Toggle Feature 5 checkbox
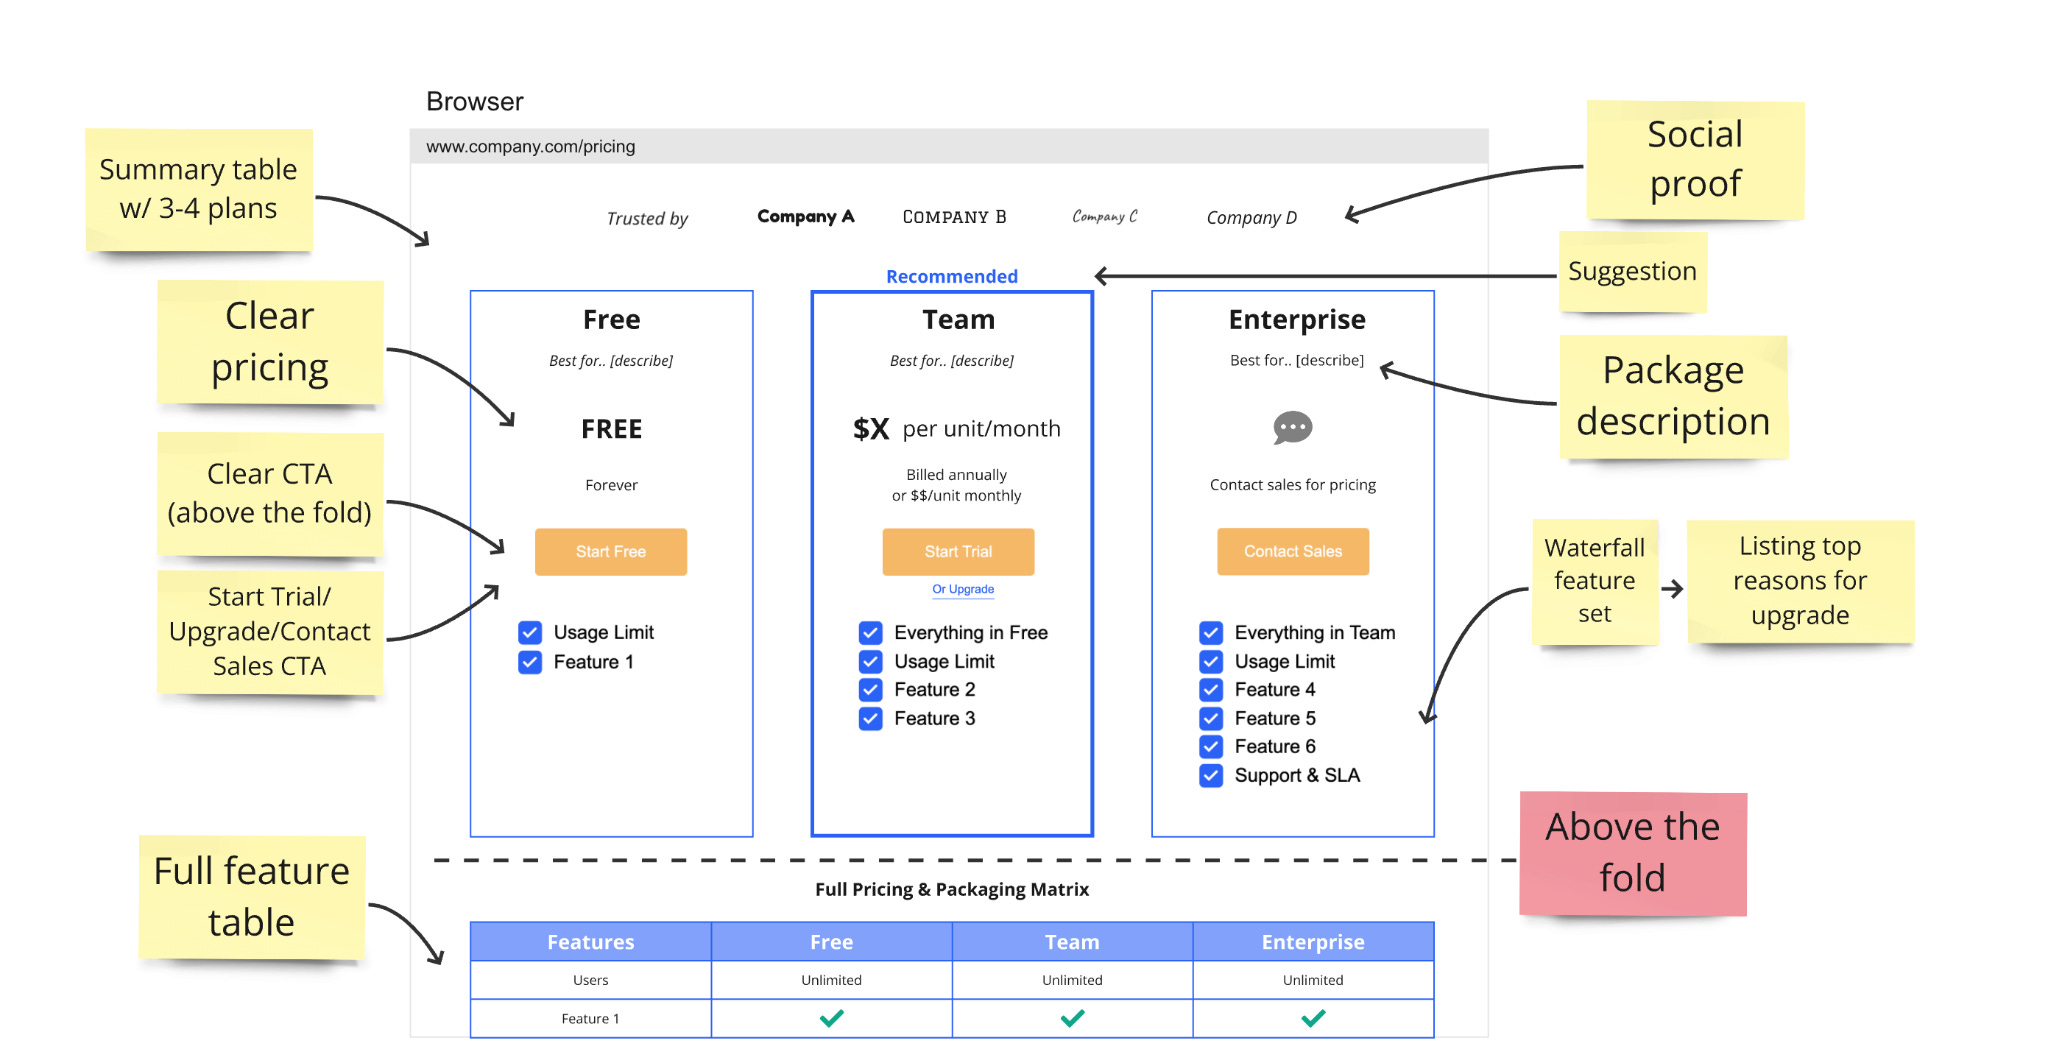The width and height of the screenshot is (2048, 1051). pos(1211,718)
